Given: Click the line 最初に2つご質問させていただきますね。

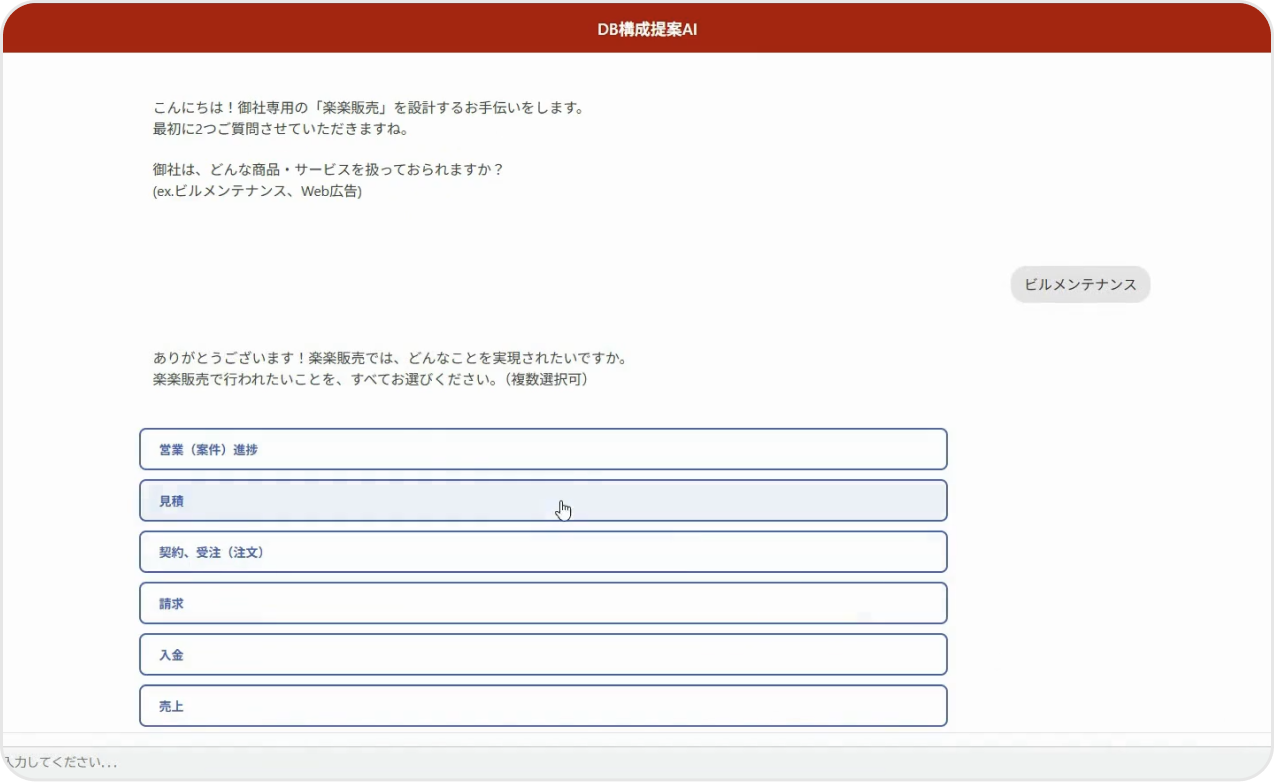Looking at the screenshot, I should point(281,129).
